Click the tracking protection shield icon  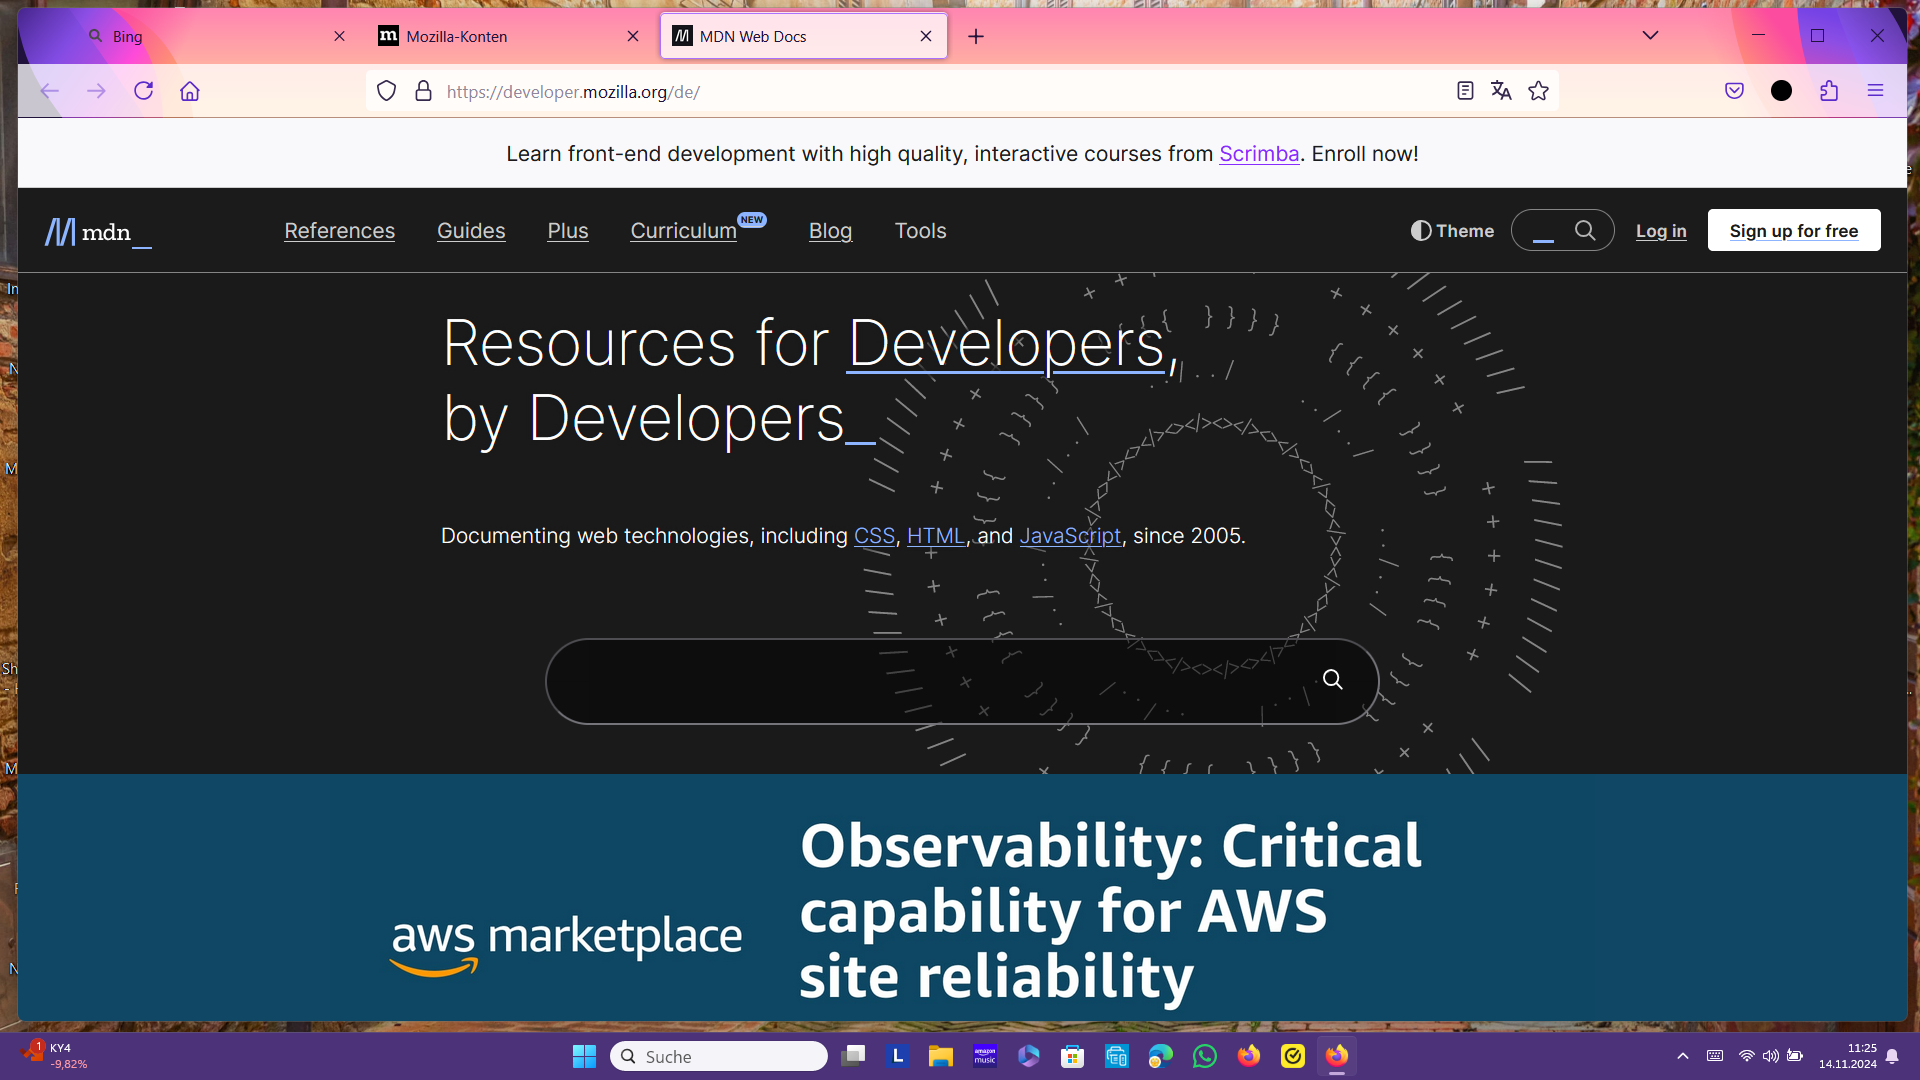[x=387, y=91]
